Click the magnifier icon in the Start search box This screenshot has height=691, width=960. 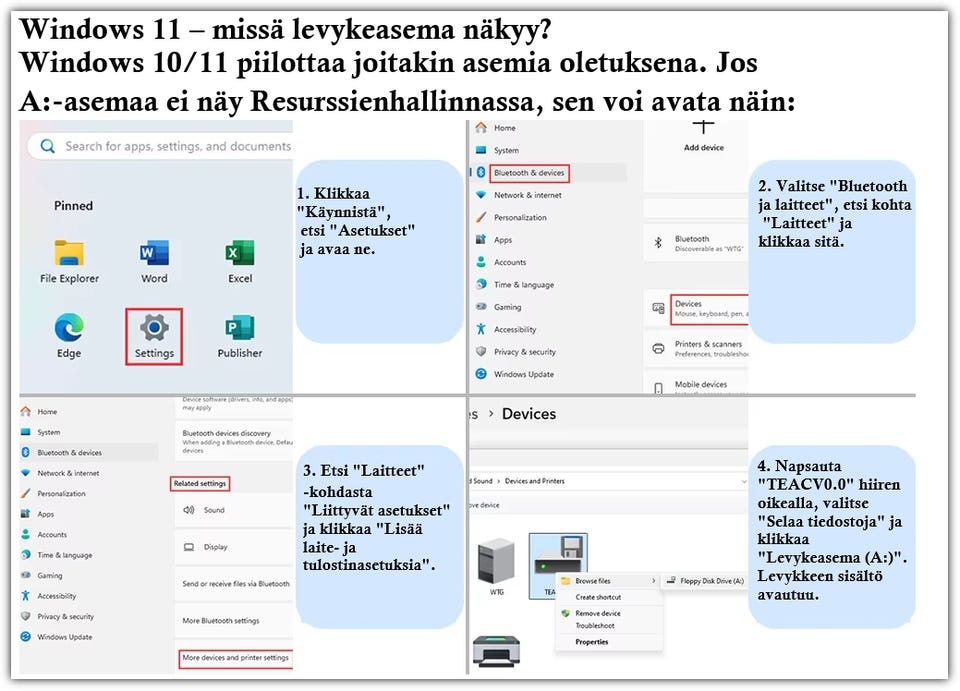pyautogui.click(x=47, y=146)
